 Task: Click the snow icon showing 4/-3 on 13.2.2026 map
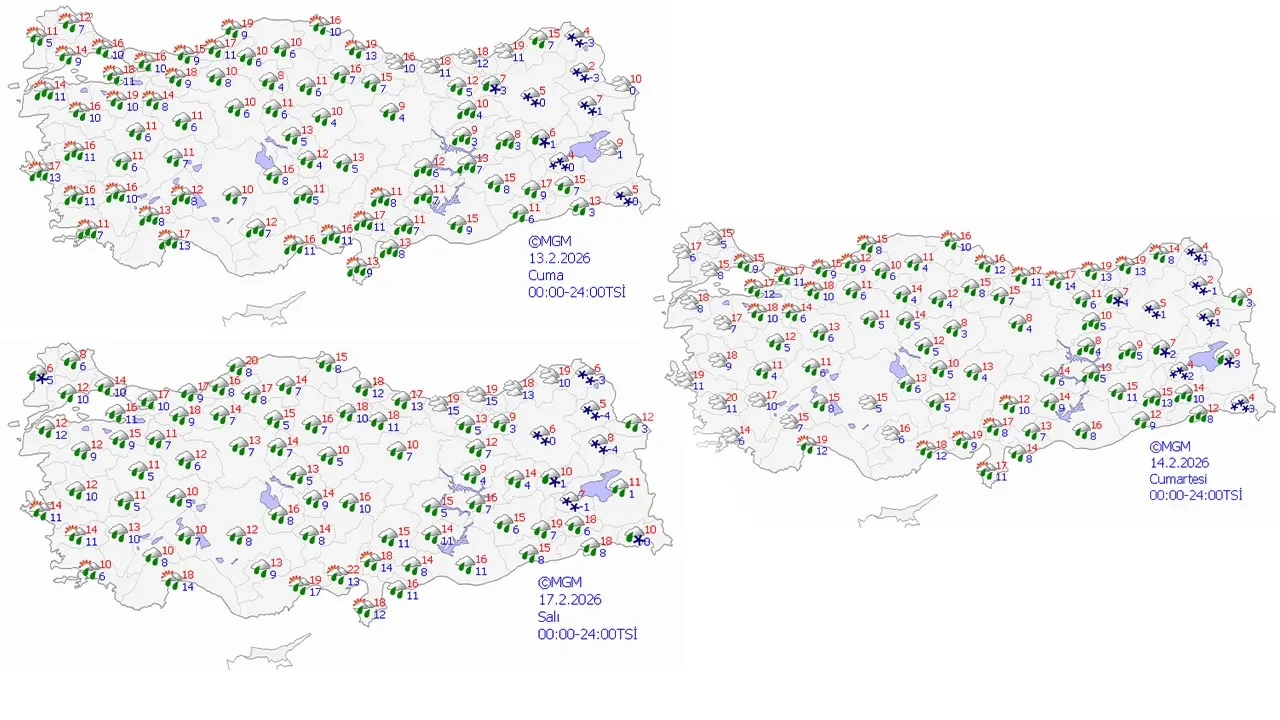[576, 38]
